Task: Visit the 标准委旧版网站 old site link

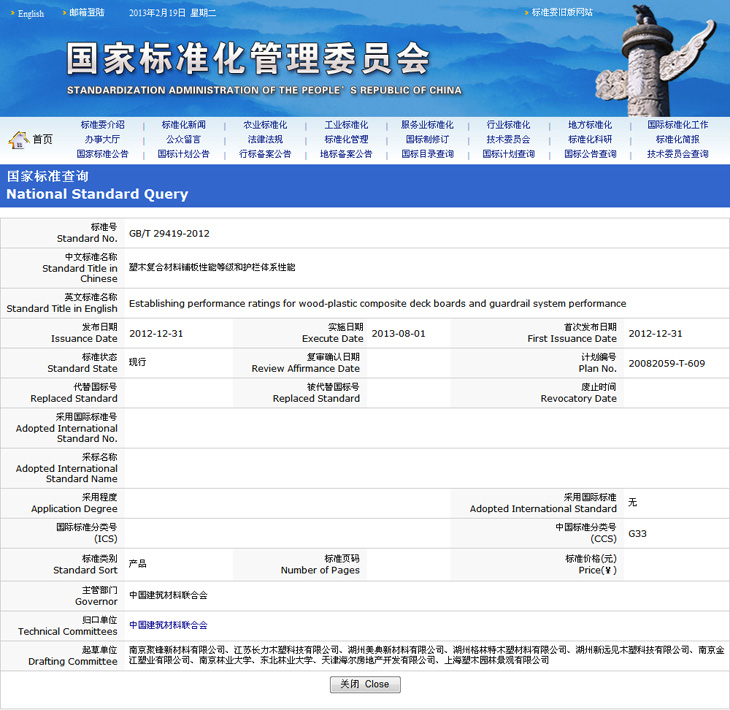Action: 562,13
